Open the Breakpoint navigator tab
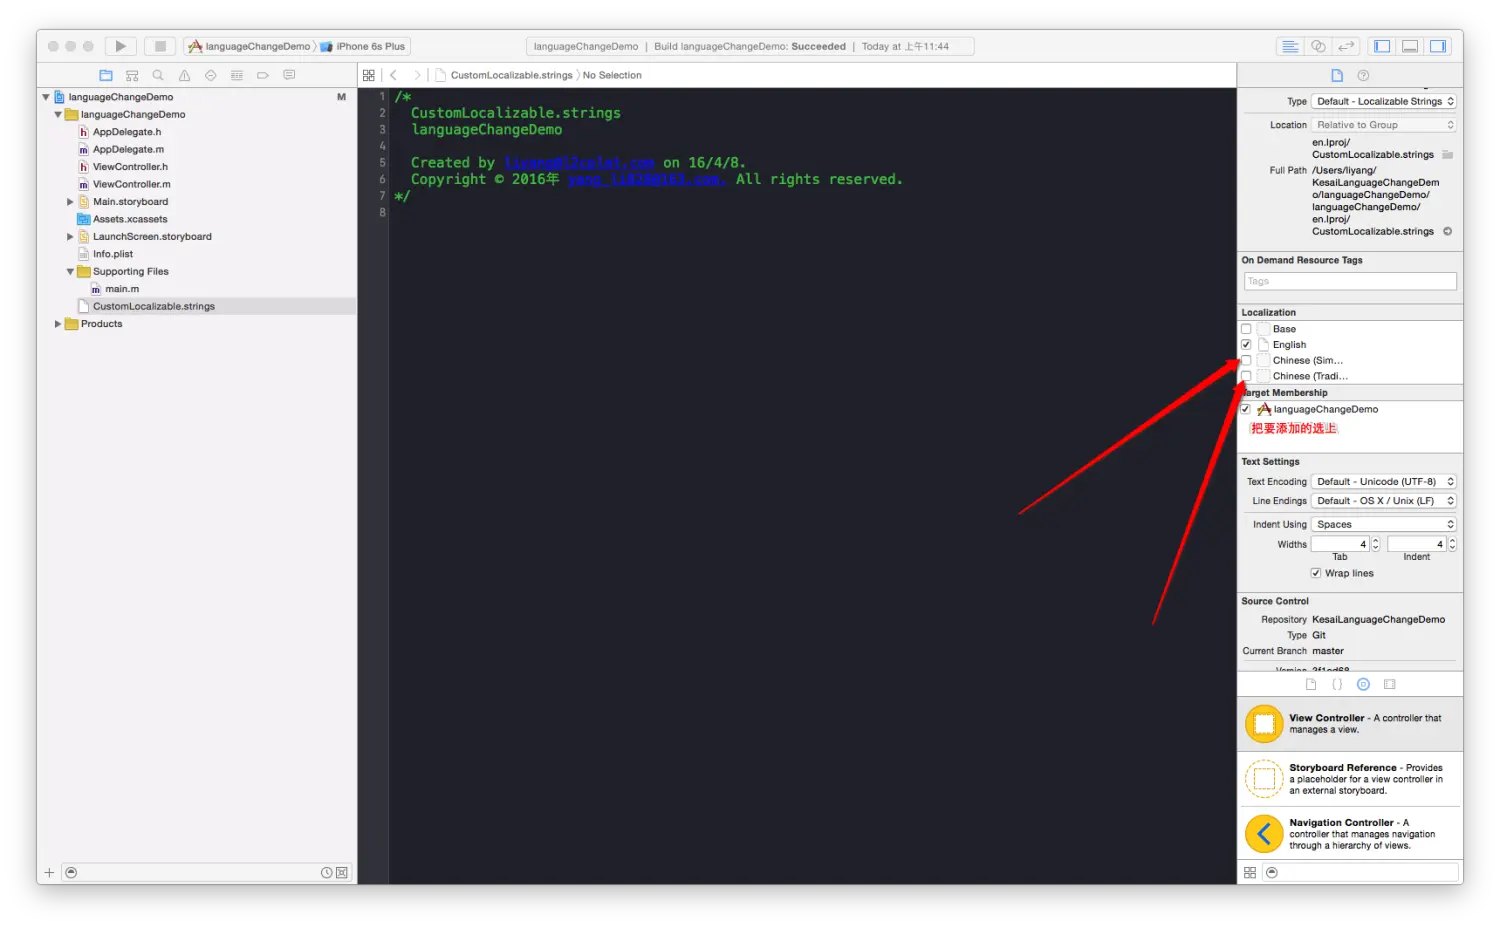The image size is (1500, 928). click(x=263, y=75)
